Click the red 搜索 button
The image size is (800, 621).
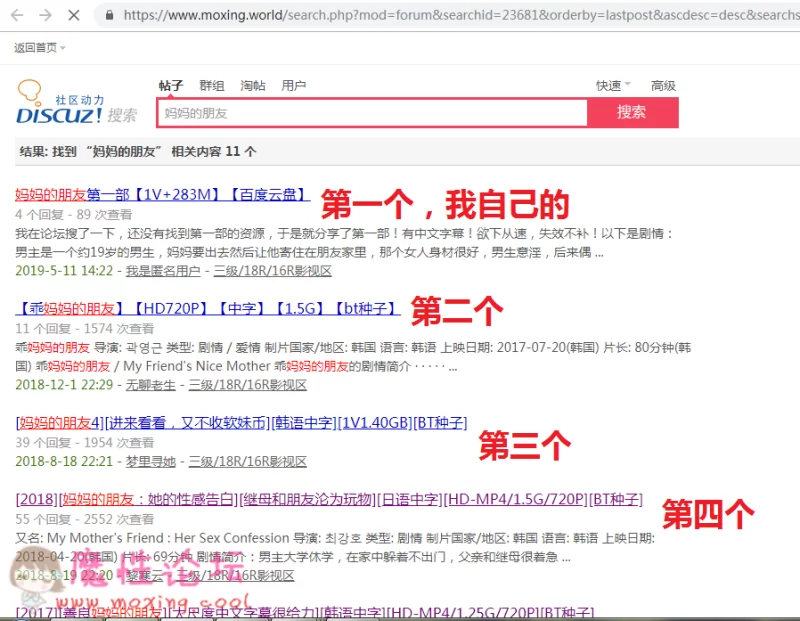pyautogui.click(x=632, y=112)
